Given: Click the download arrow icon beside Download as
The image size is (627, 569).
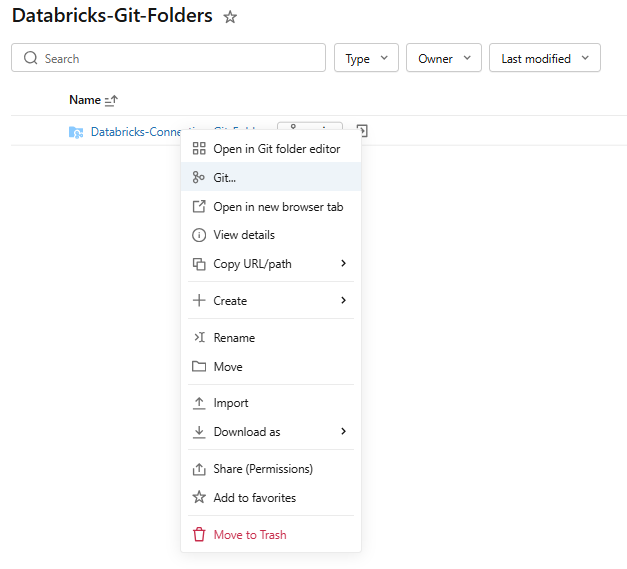Looking at the screenshot, I should point(199,432).
